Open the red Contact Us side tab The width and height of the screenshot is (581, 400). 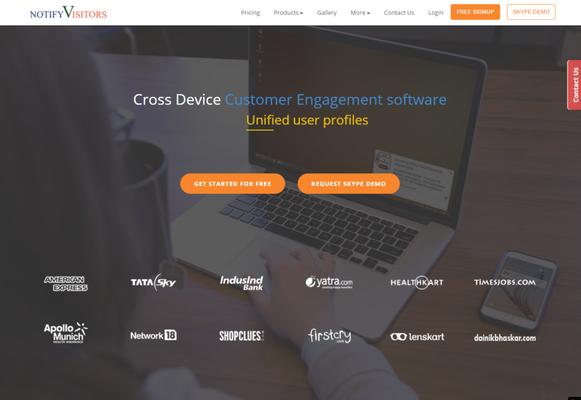574,85
